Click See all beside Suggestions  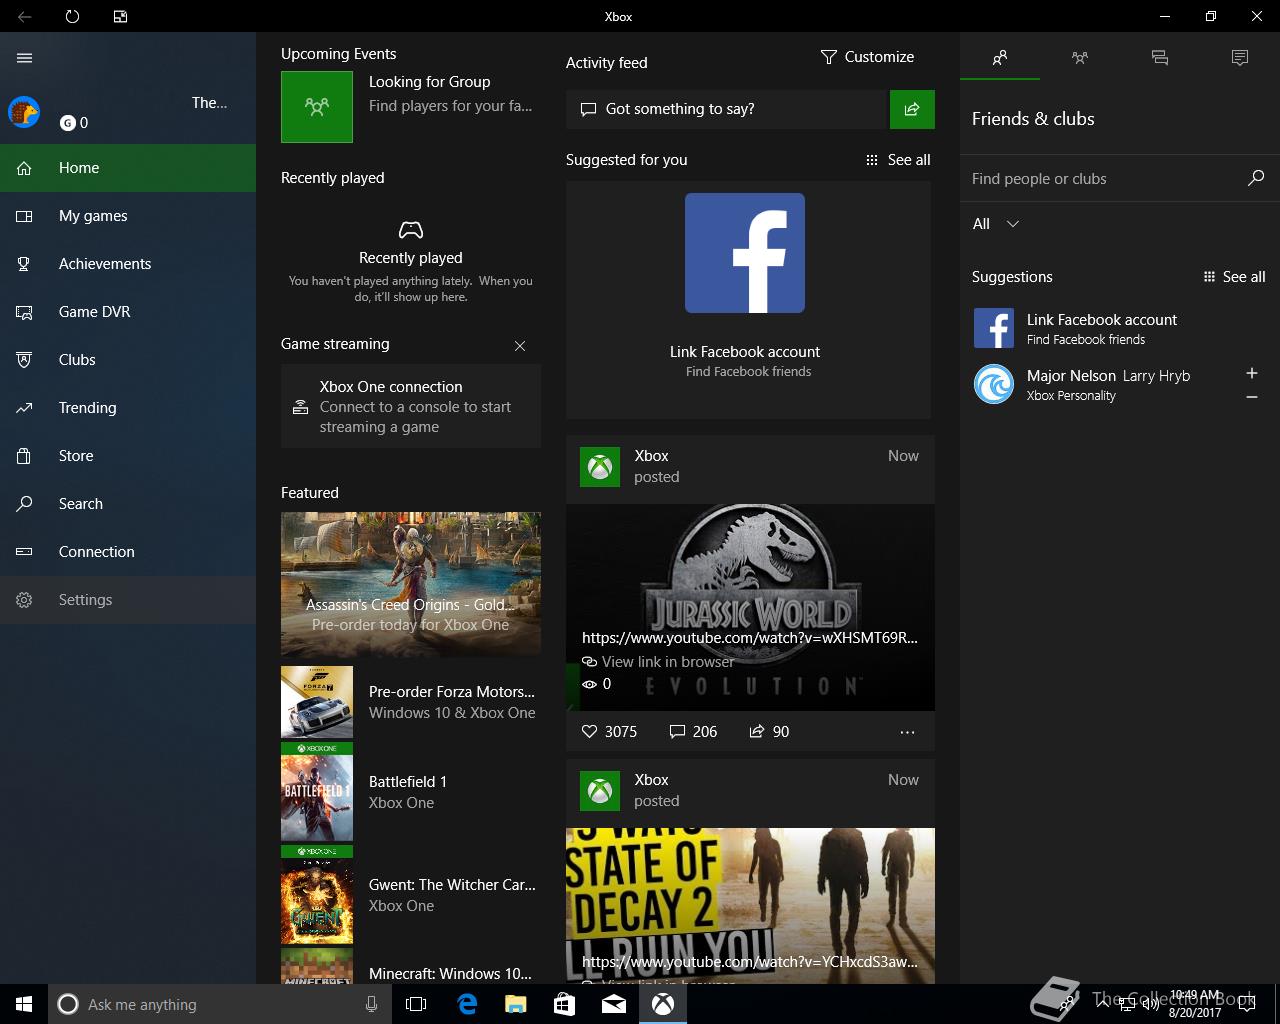tap(1234, 277)
